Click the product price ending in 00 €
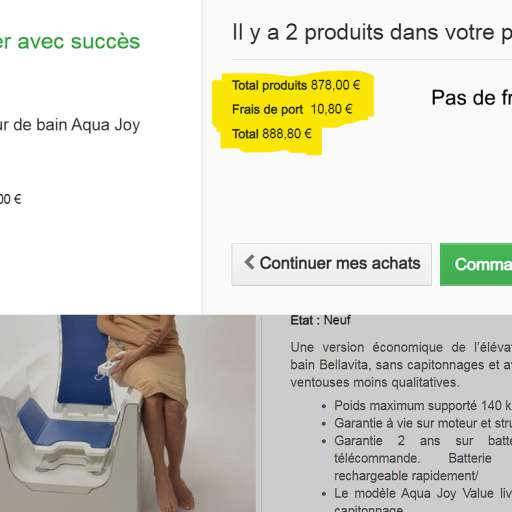 click(11, 199)
